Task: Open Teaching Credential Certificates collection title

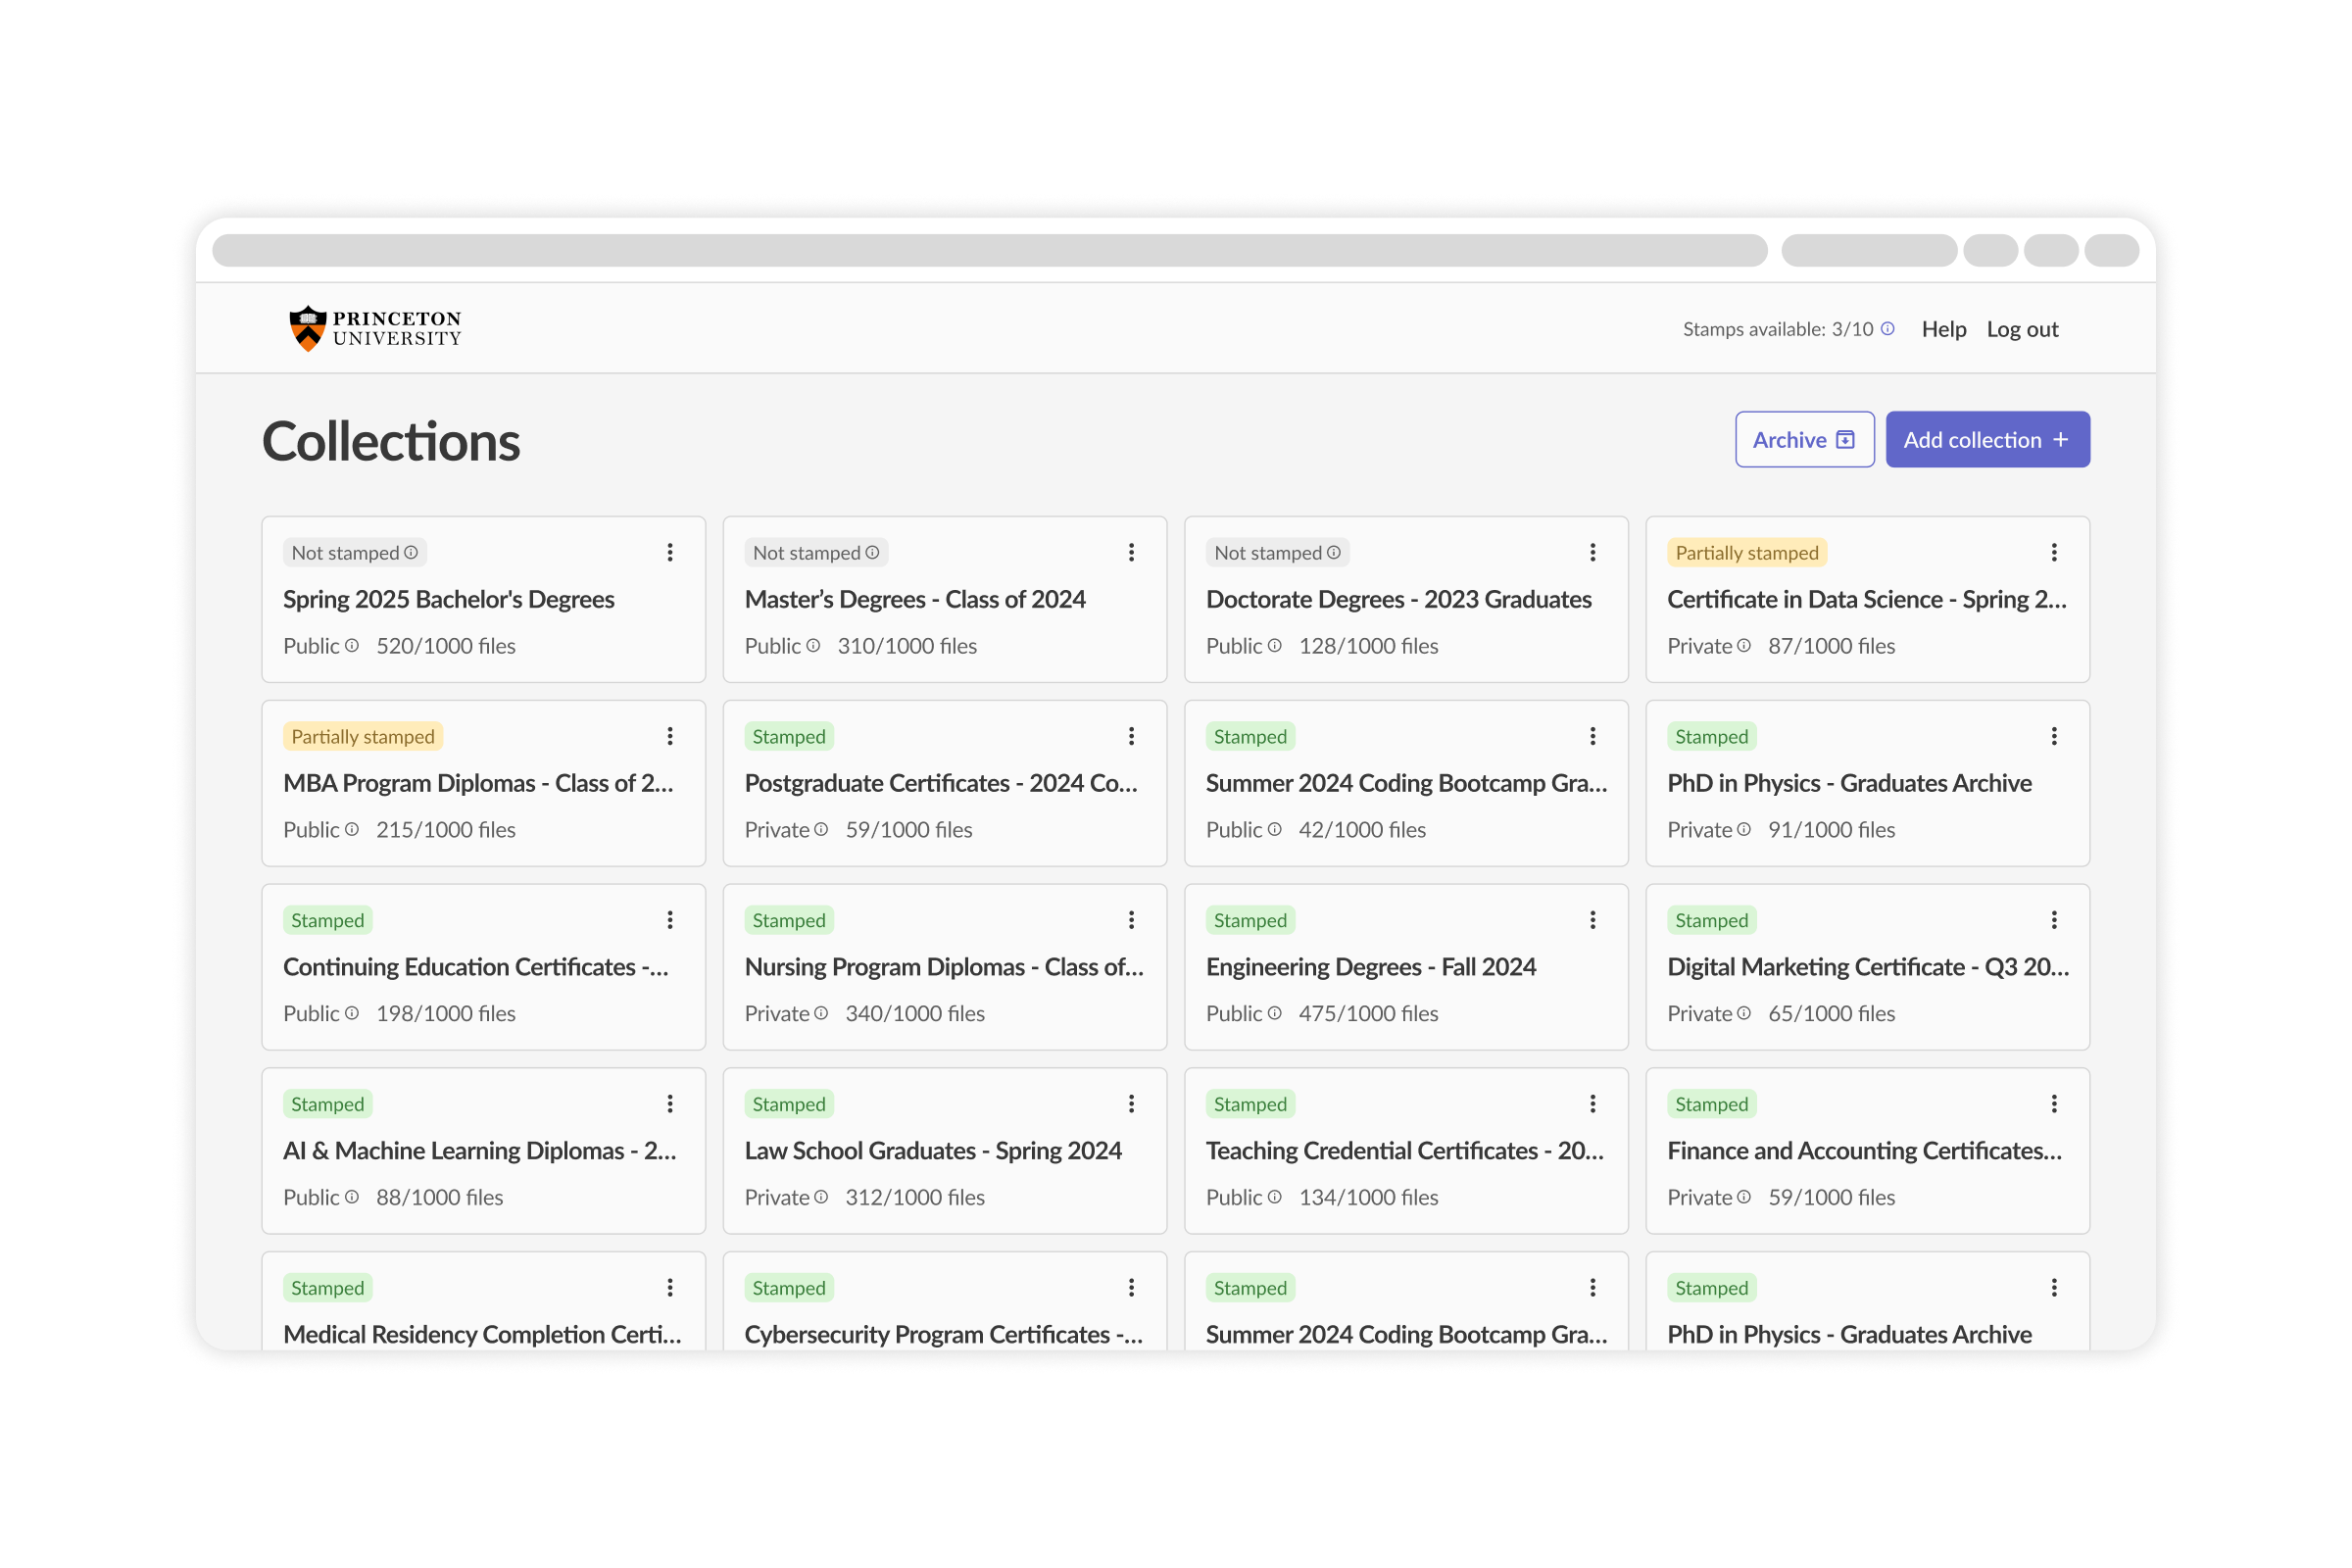Action: 1404,1151
